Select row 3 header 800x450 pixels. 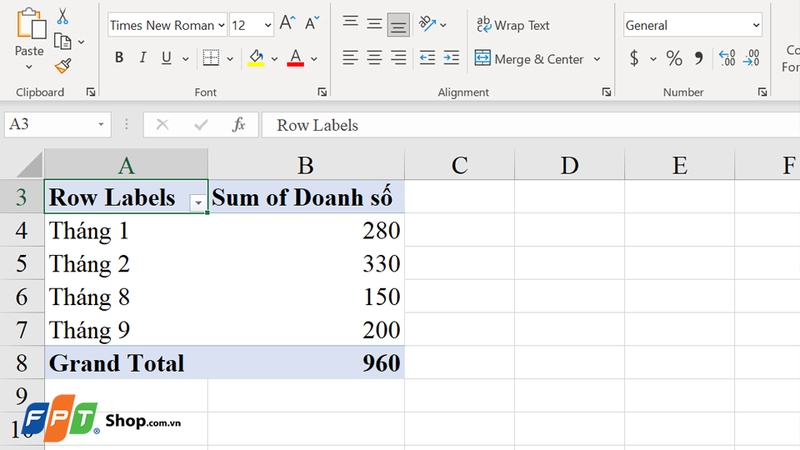click(x=22, y=196)
